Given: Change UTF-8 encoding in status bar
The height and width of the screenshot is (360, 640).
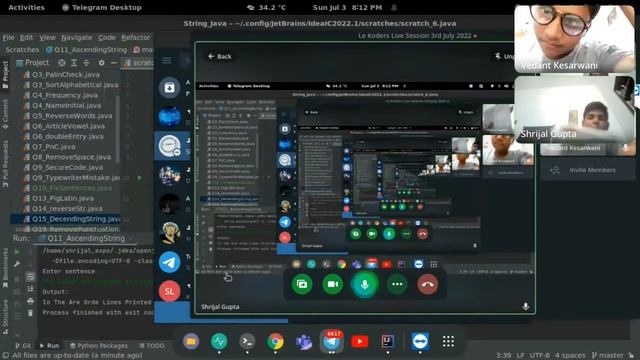Looking at the screenshot, I should coord(540,356).
